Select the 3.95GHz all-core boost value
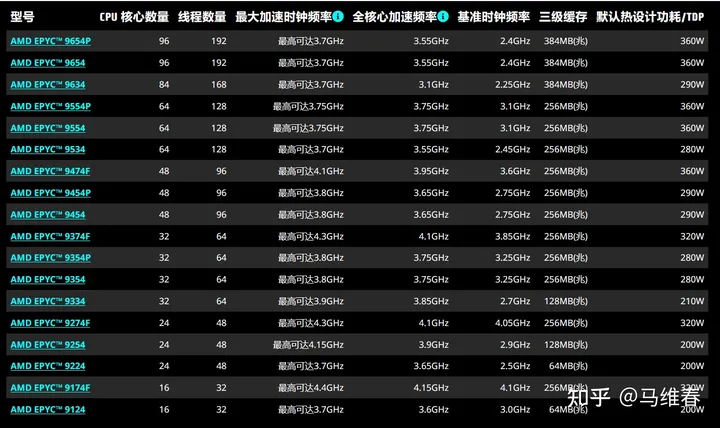This screenshot has height=428, width=720. click(431, 171)
